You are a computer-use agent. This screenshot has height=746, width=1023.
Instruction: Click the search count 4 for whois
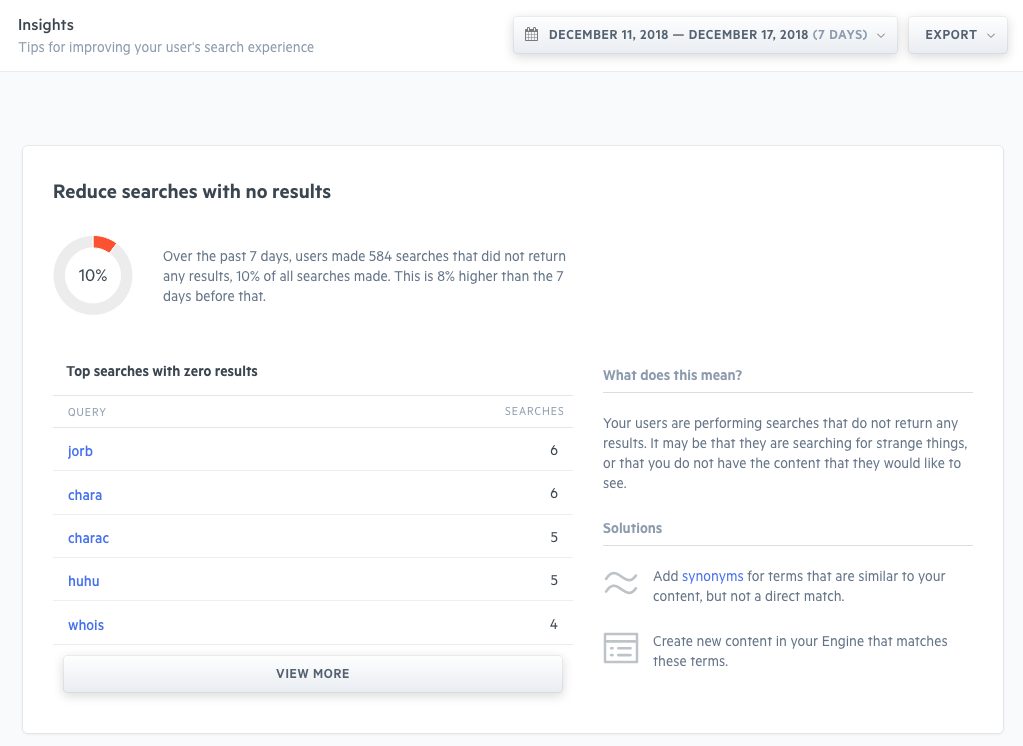(x=554, y=624)
